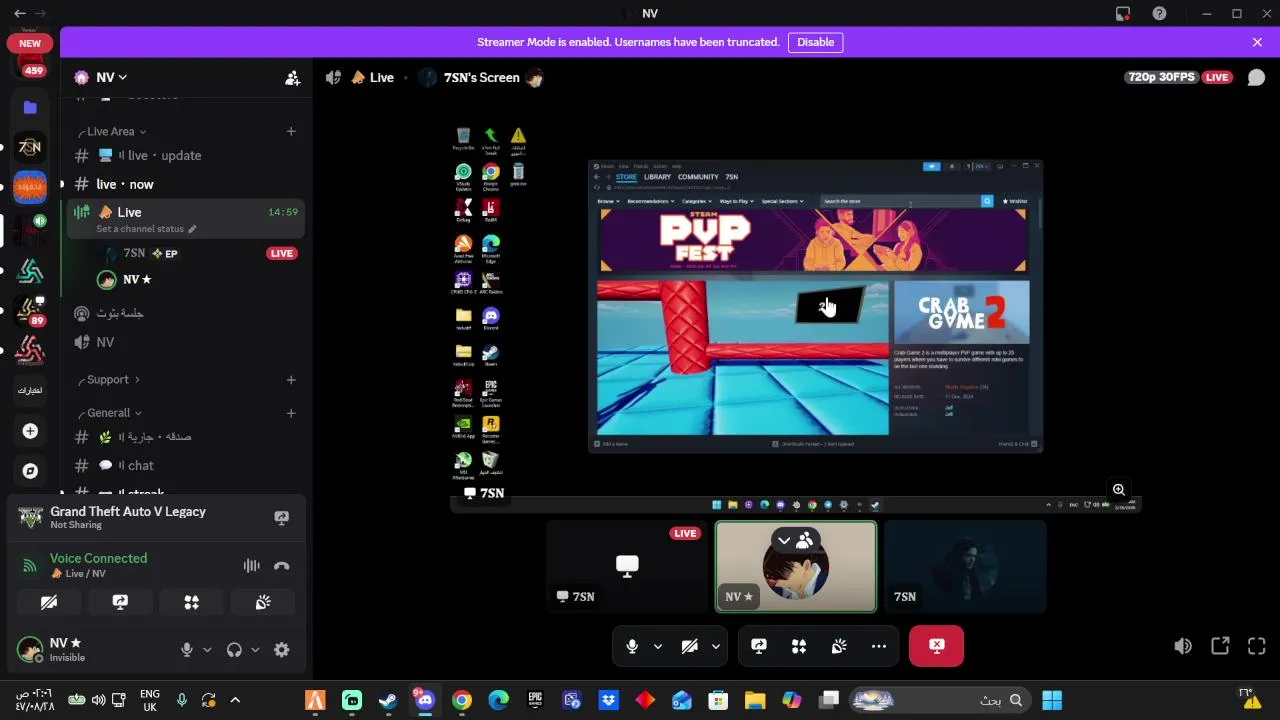
Task: Disconnect using the red hang up button
Action: click(x=936, y=646)
